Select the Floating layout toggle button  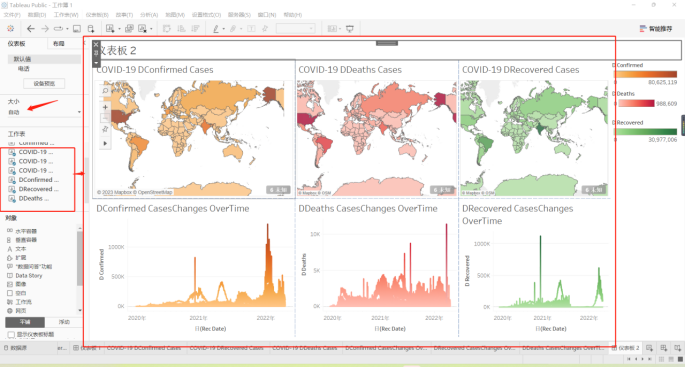64,322
